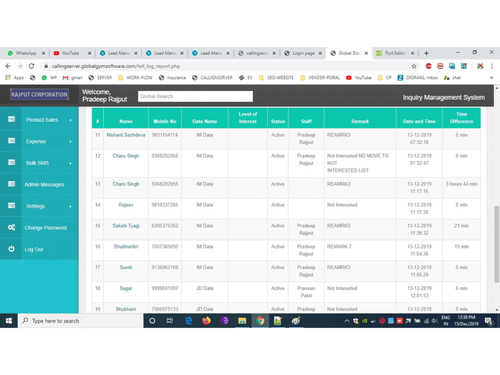Go back with the browser back arrow
The width and height of the screenshot is (500, 375).
pyautogui.click(x=8, y=66)
